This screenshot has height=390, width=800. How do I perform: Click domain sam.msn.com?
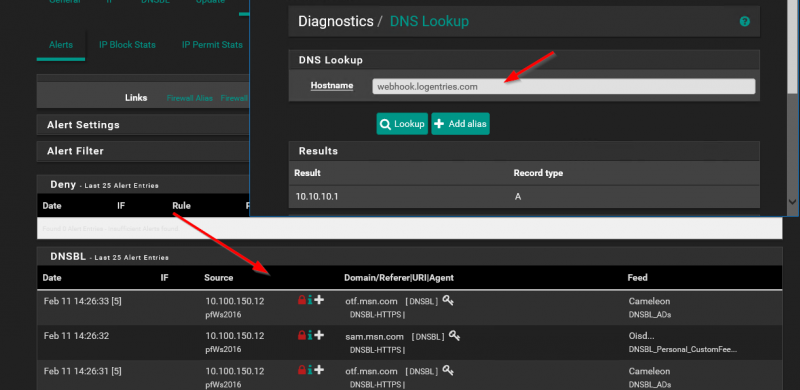coord(374,336)
